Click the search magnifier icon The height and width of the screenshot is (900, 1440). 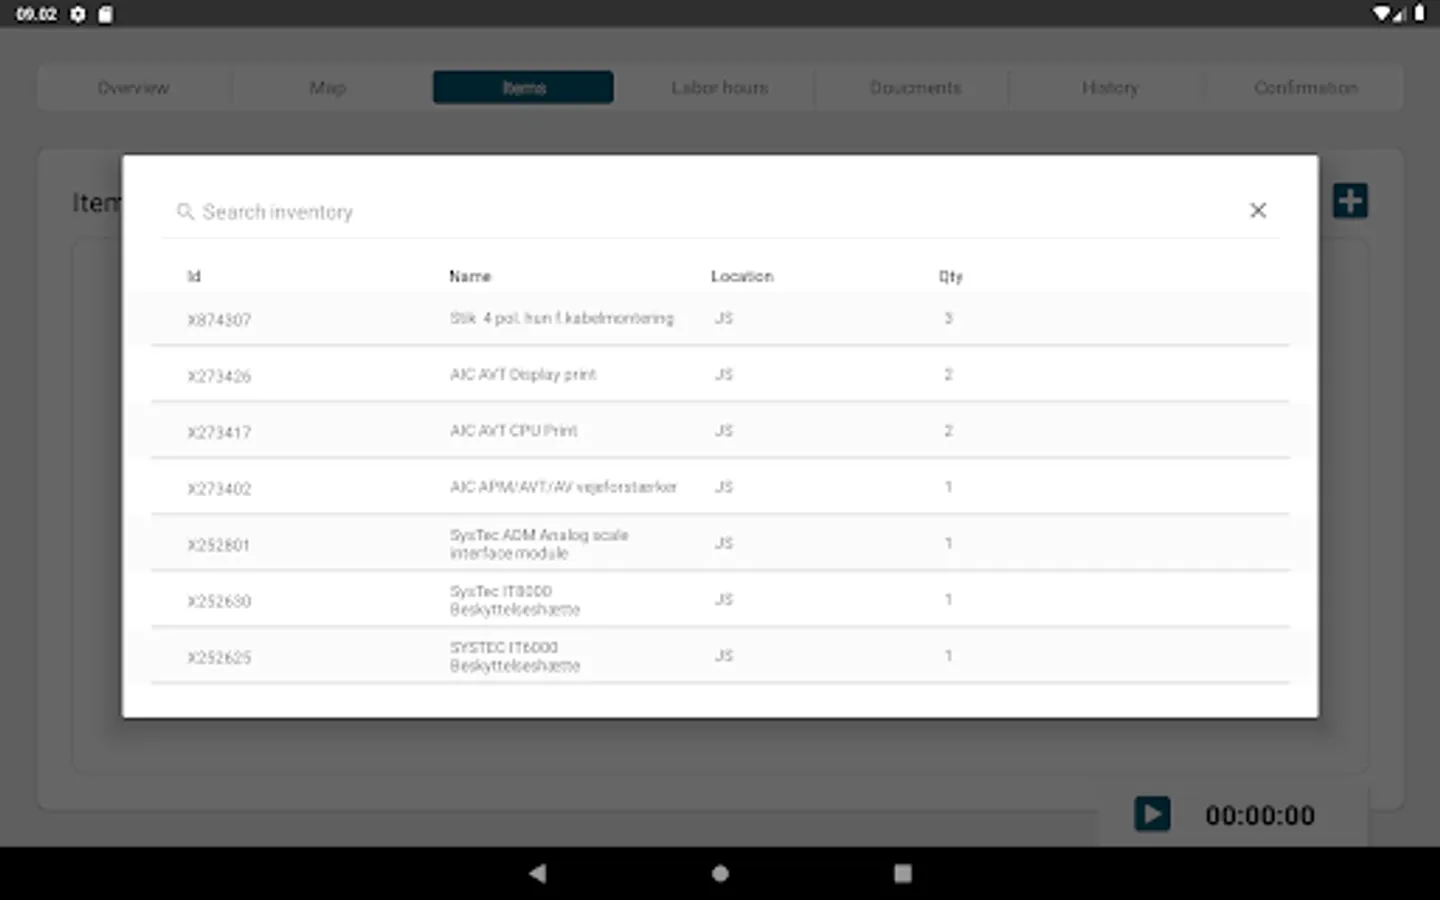pyautogui.click(x=185, y=212)
